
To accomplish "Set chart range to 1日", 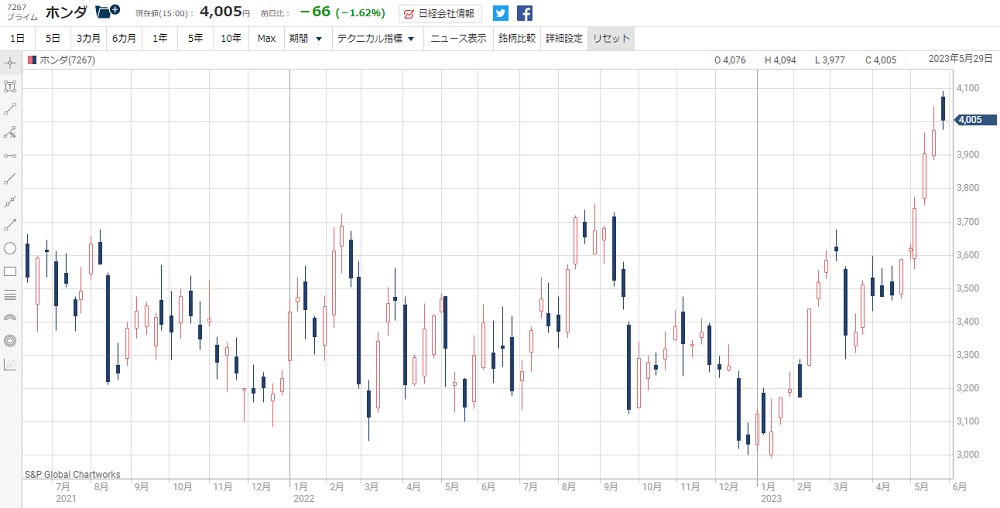I will point(18,38).
